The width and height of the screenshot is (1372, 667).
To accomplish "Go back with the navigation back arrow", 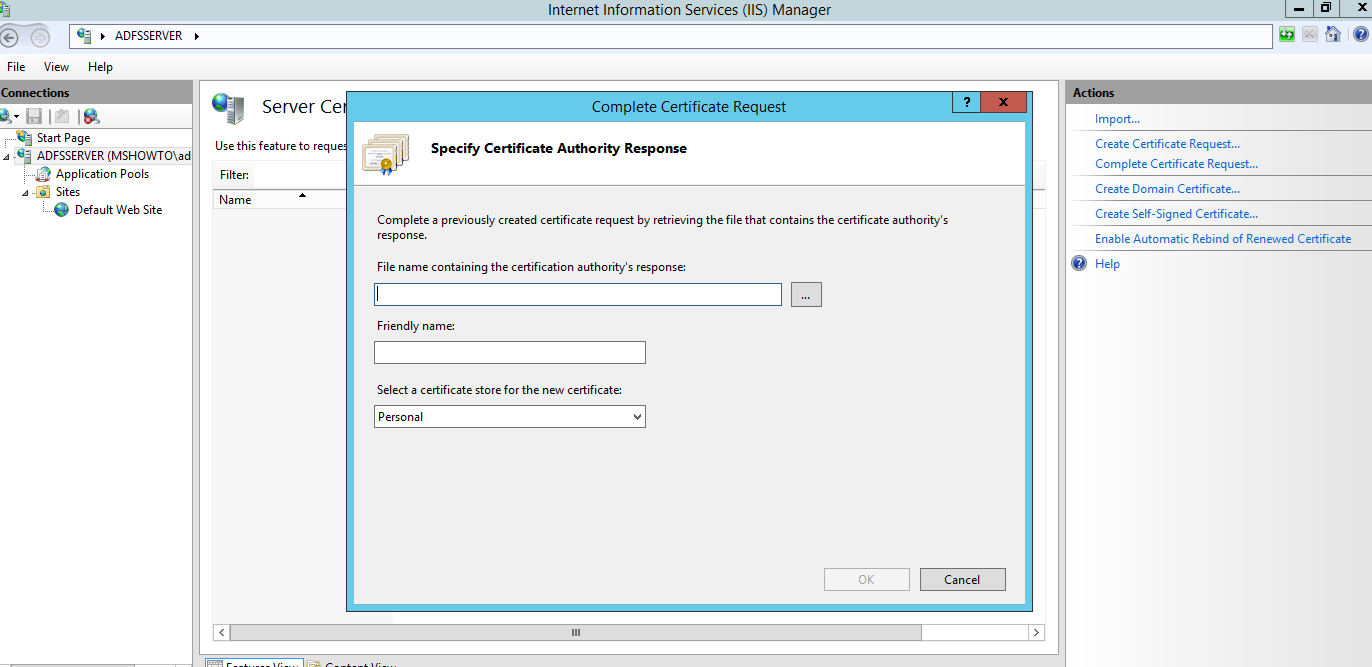I will [x=10, y=37].
